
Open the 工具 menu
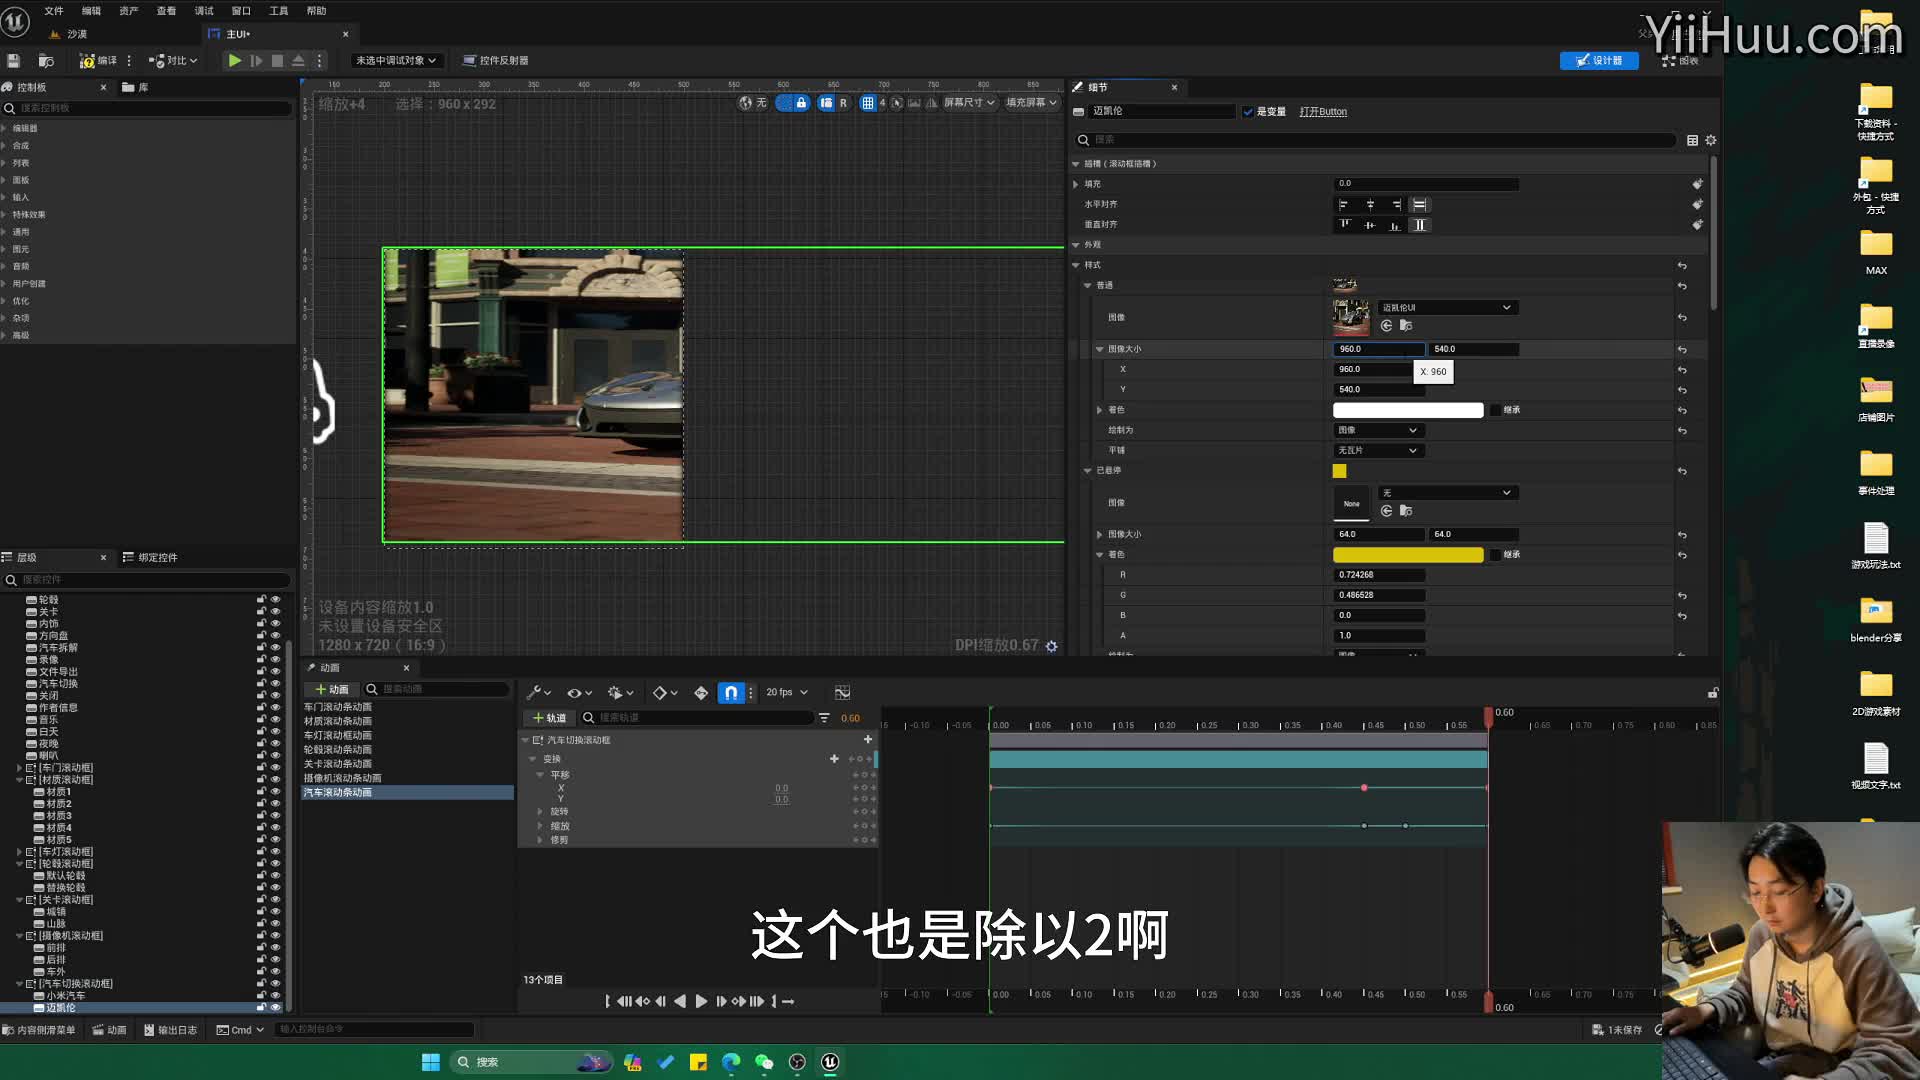coord(279,11)
